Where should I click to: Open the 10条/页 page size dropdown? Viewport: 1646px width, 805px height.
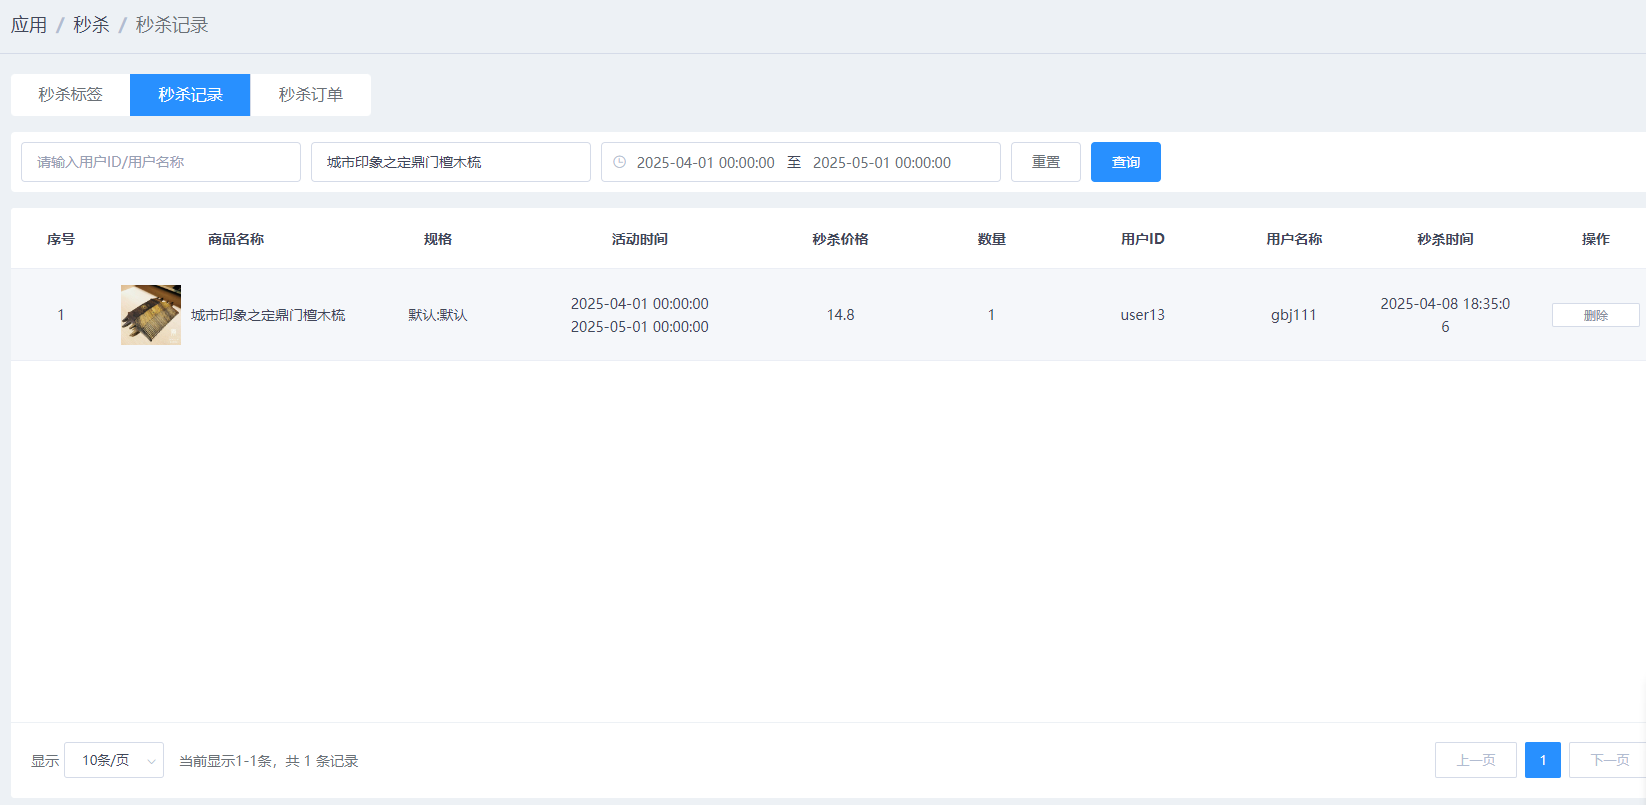coord(113,760)
